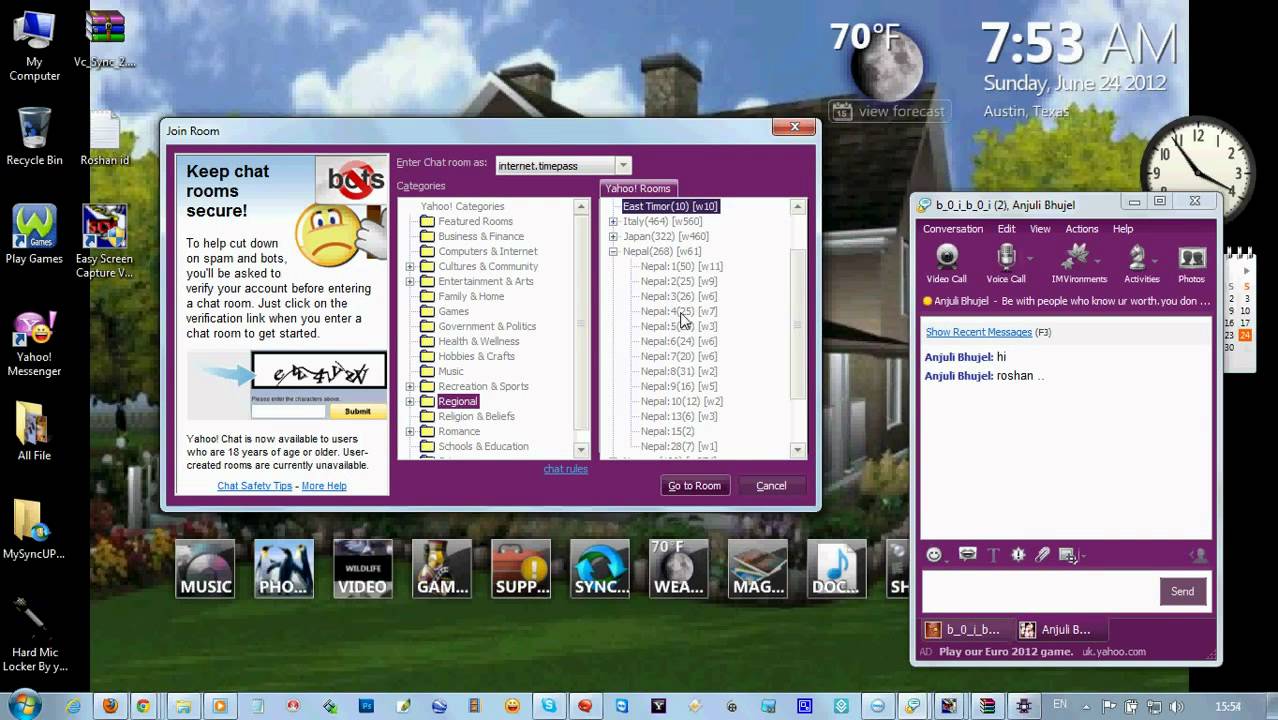Open the Actions menu

1081,229
